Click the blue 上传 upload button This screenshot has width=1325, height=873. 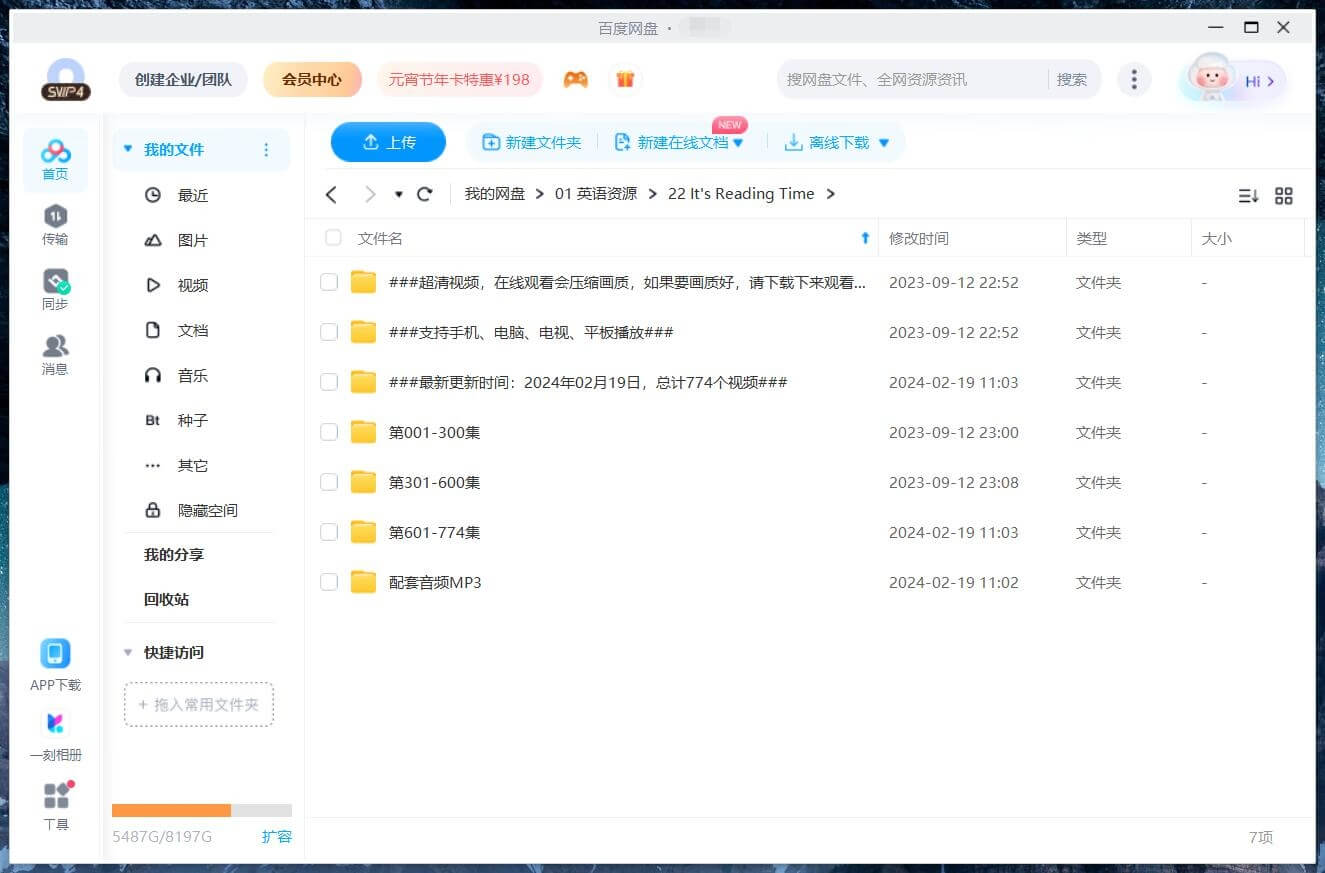(x=388, y=142)
